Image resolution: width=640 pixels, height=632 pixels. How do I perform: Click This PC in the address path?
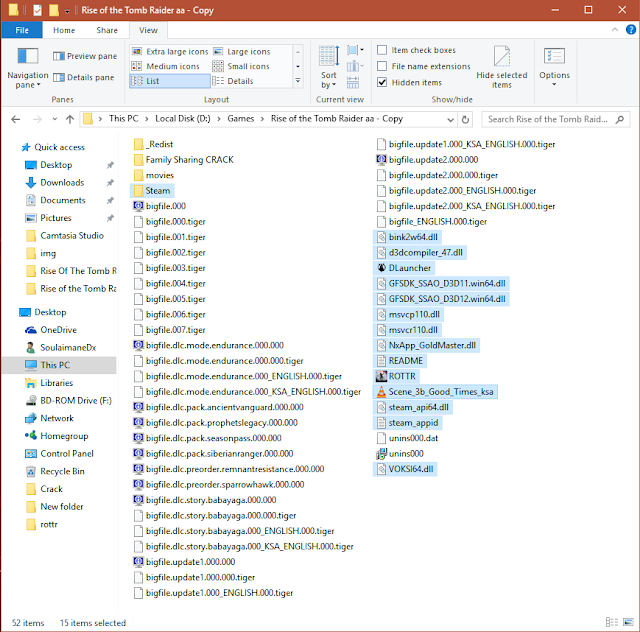click(x=123, y=118)
